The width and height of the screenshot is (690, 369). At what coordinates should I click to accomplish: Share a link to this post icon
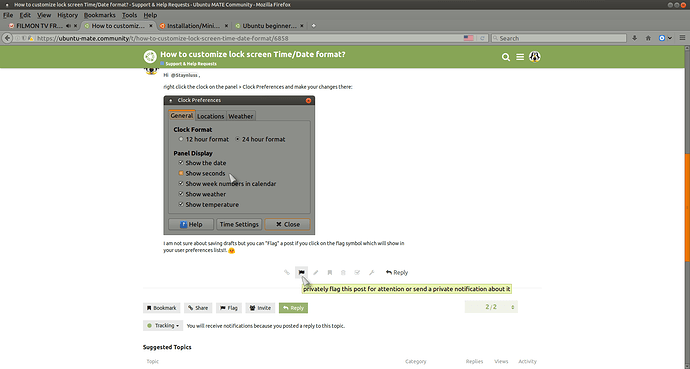click(x=287, y=273)
